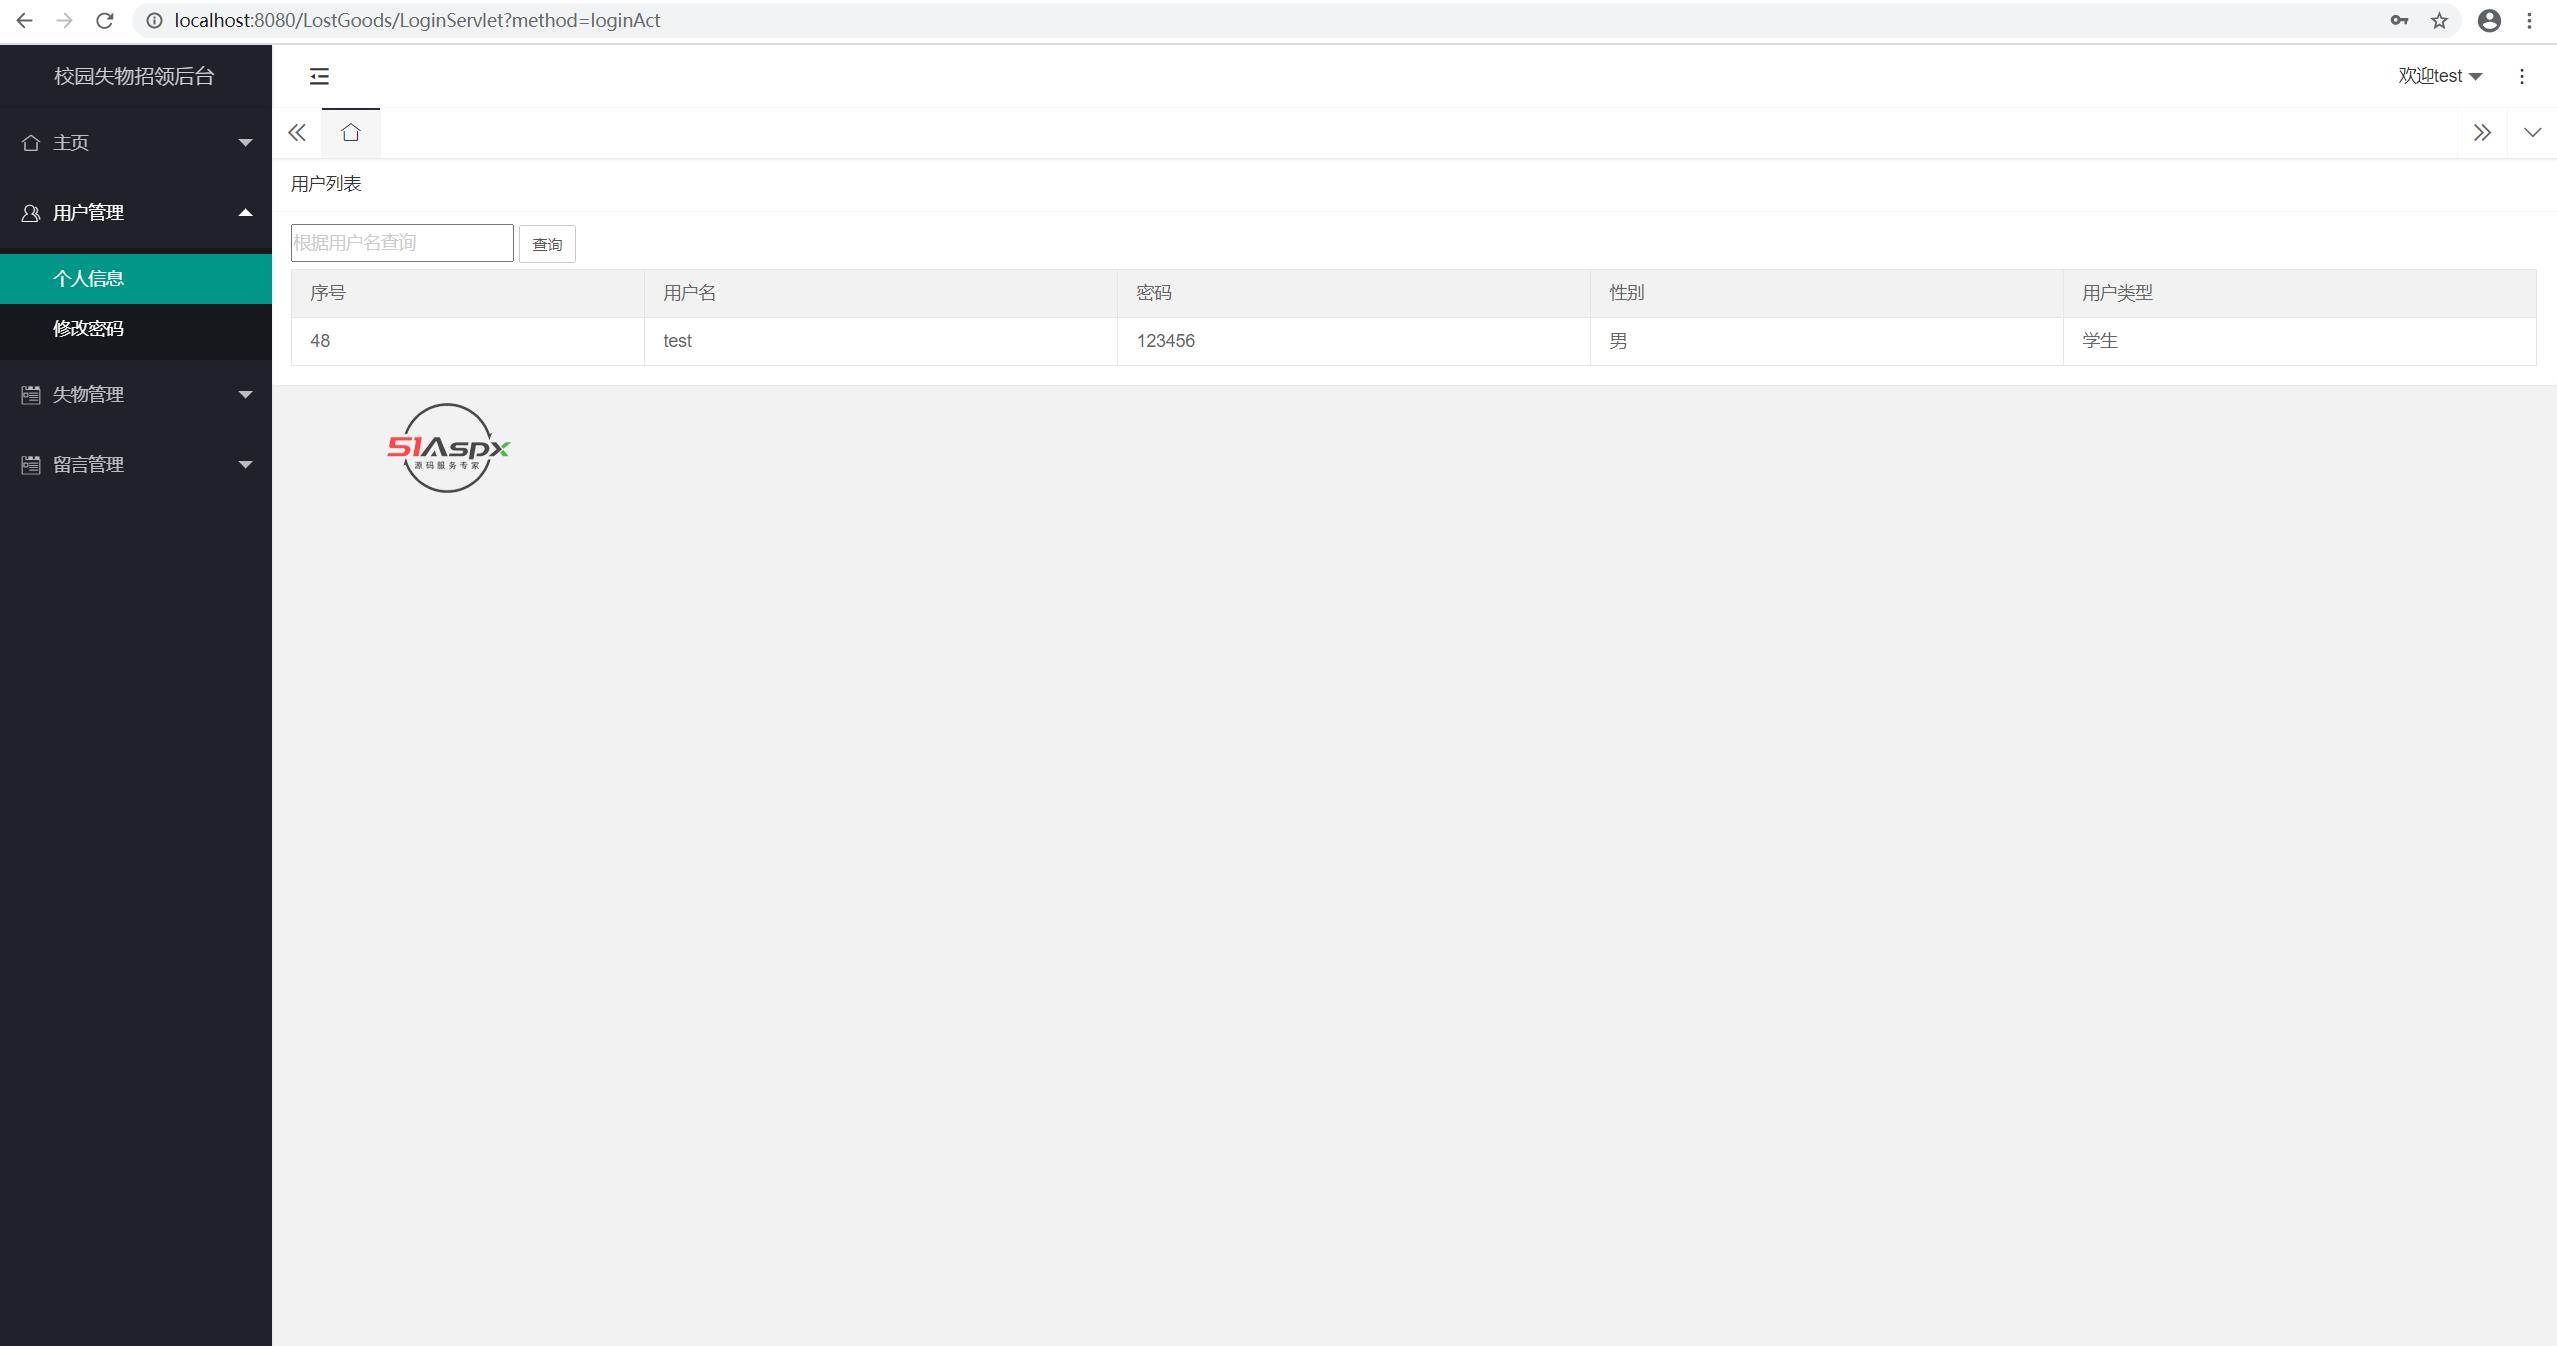
Task: Focus the 根据用户名查询 input field
Action: (402, 243)
